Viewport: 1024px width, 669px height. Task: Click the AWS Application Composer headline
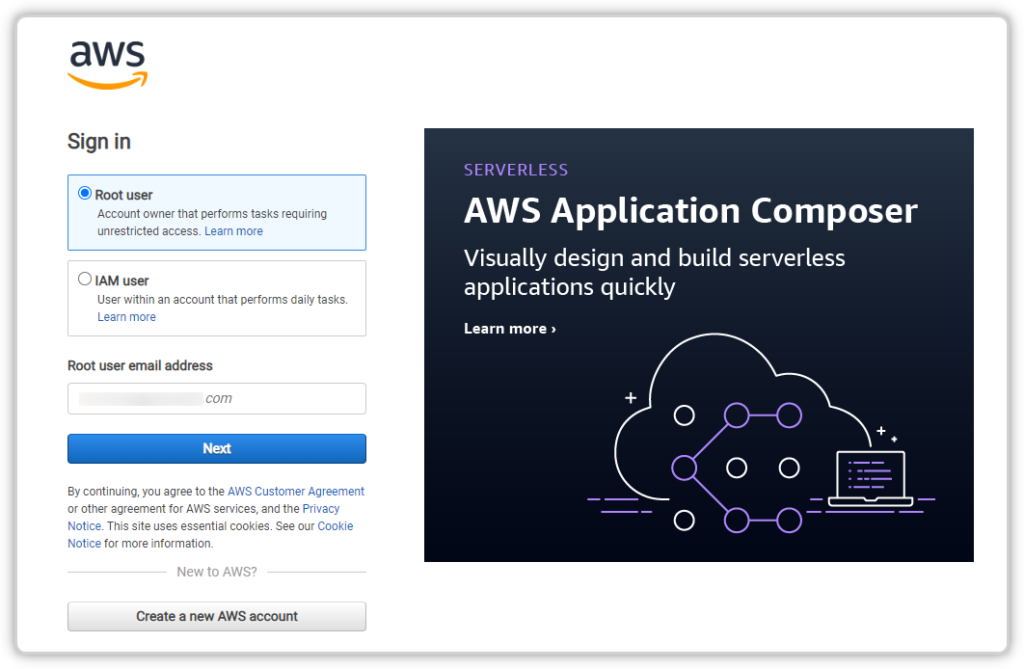pyautogui.click(x=690, y=211)
